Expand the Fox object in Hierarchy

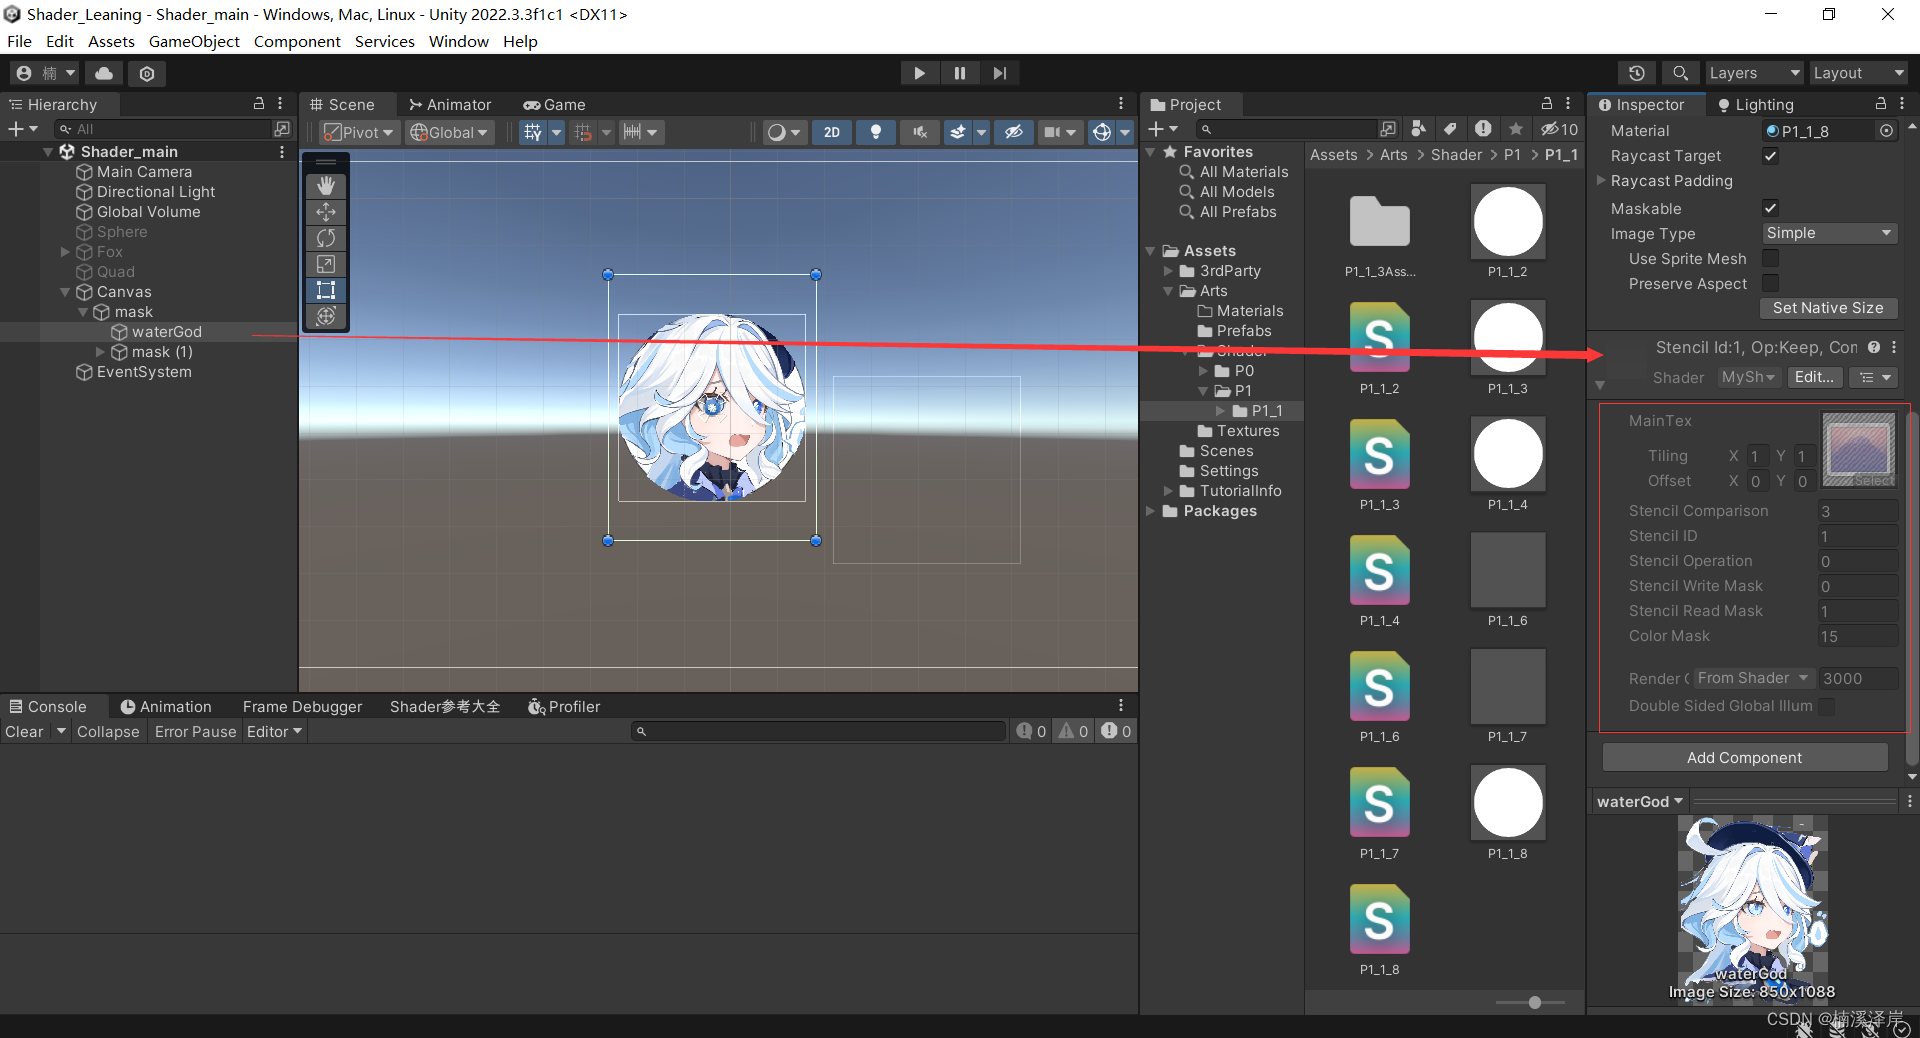click(66, 252)
